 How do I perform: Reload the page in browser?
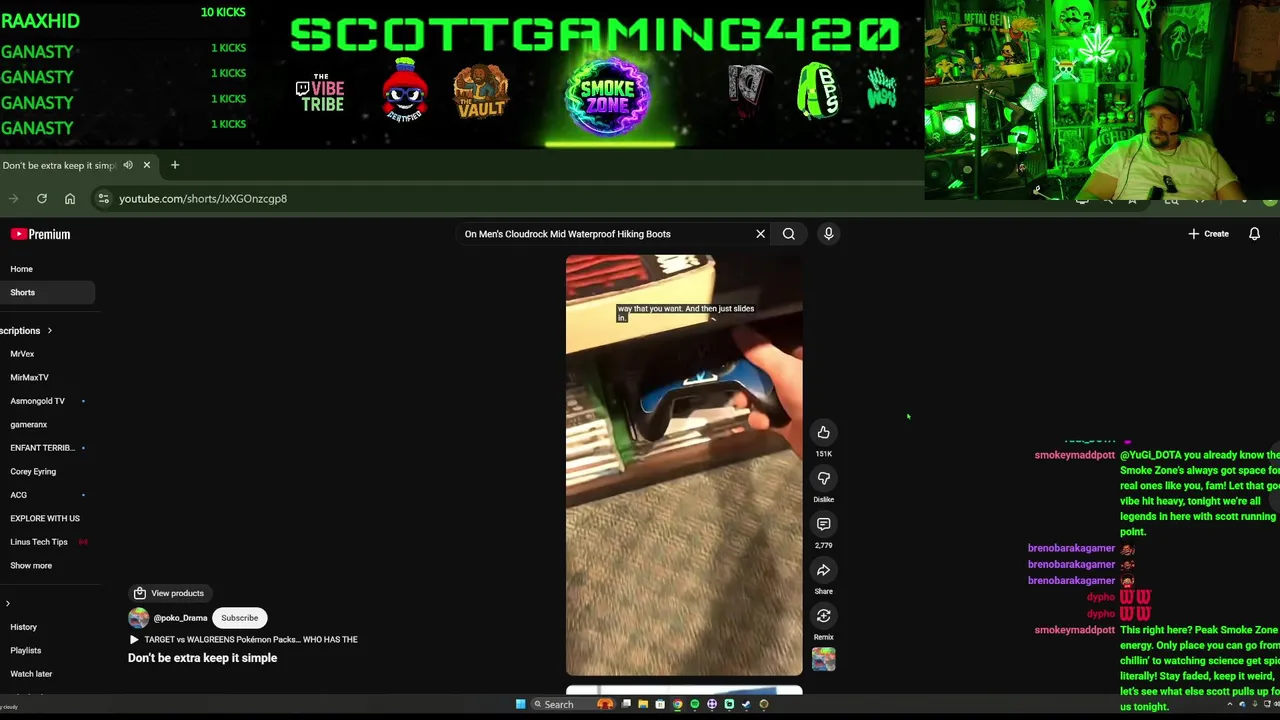pos(42,199)
